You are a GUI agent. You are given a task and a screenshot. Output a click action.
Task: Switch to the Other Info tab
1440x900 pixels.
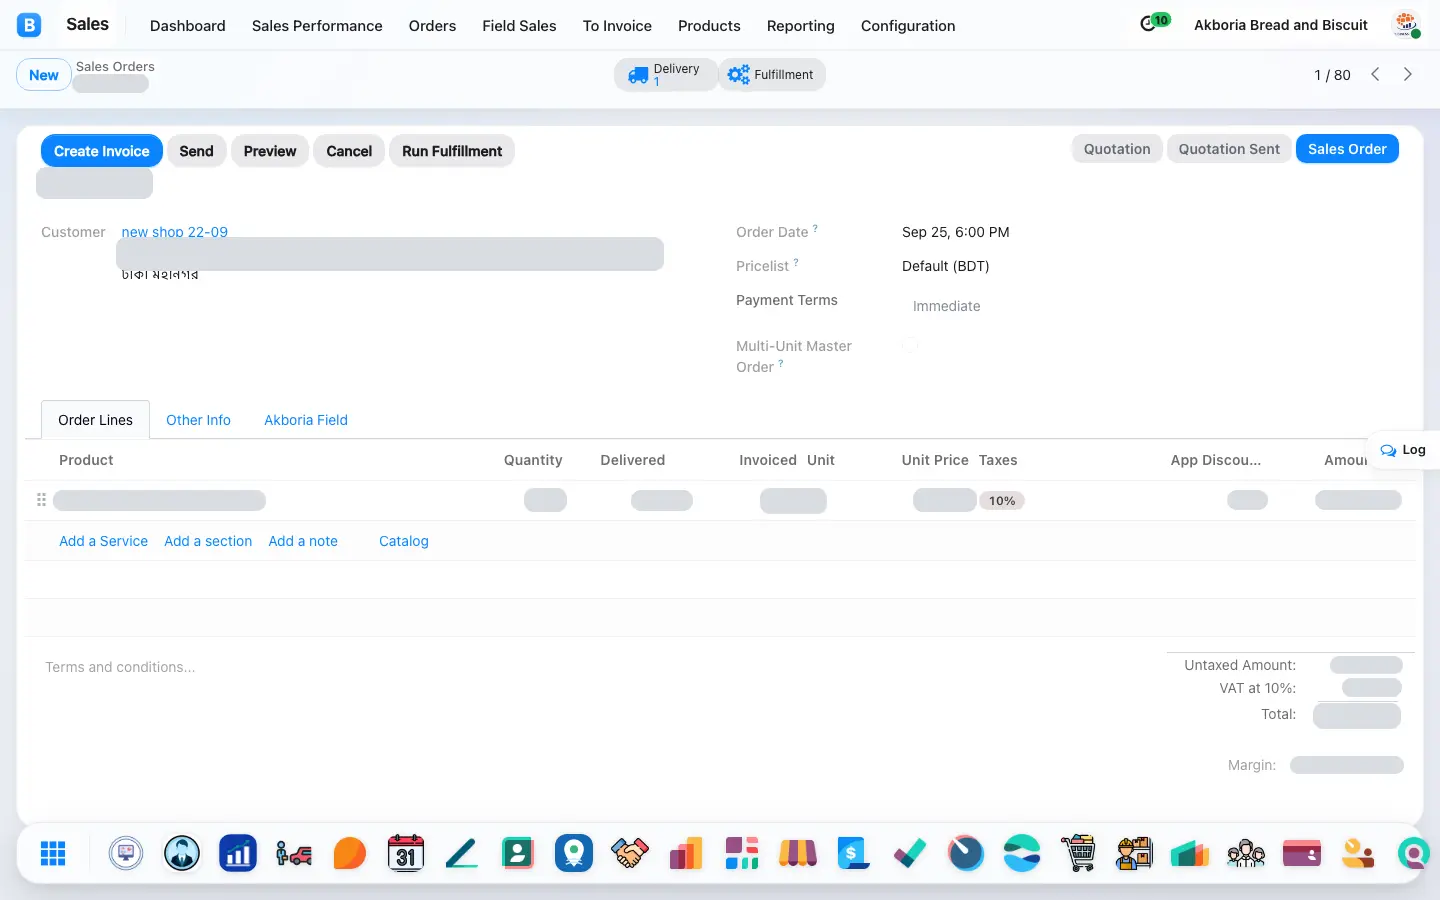198,420
